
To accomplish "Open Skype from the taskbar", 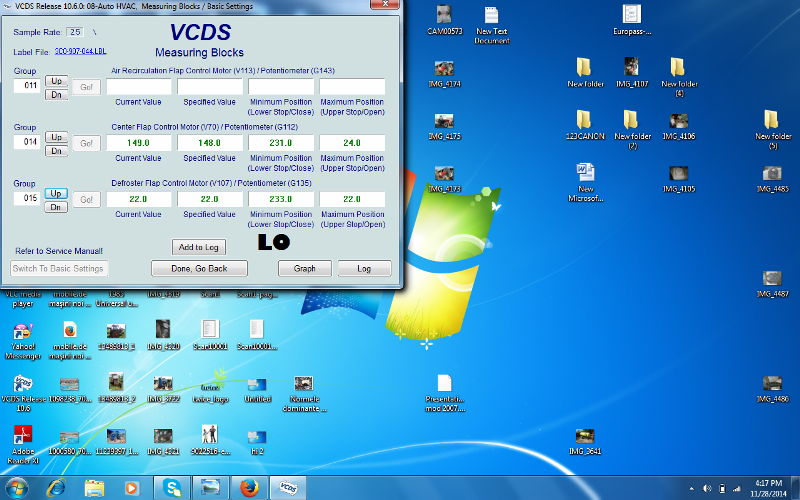I will [172, 488].
